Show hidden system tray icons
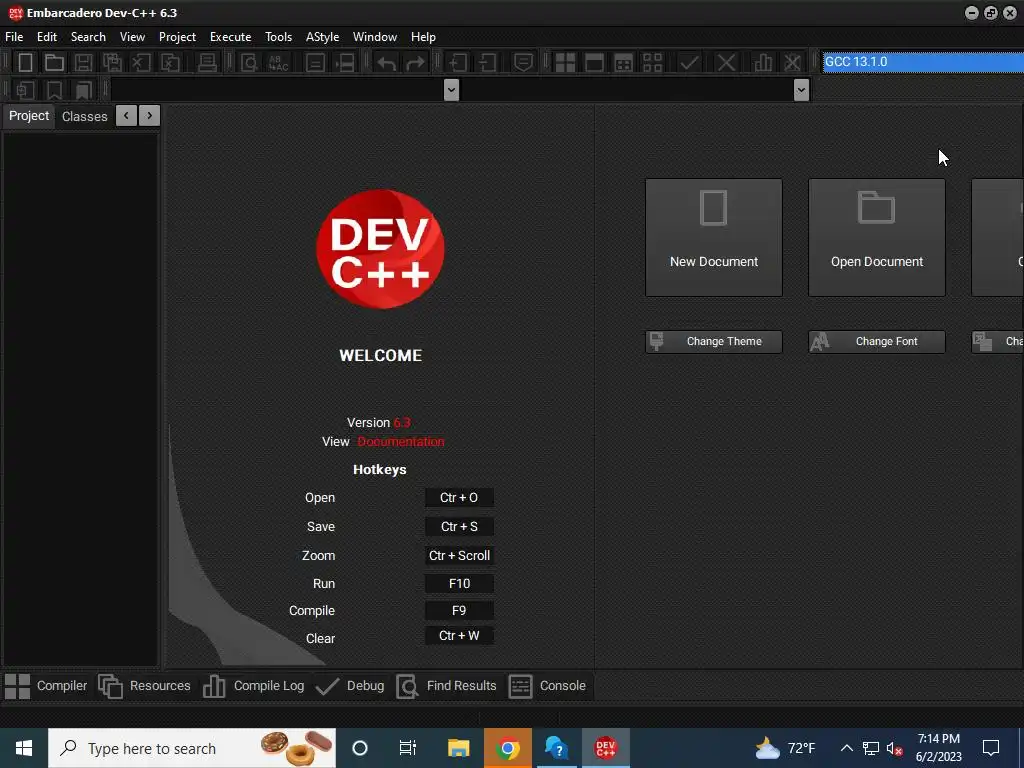This screenshot has height=768, width=1024. pos(846,748)
